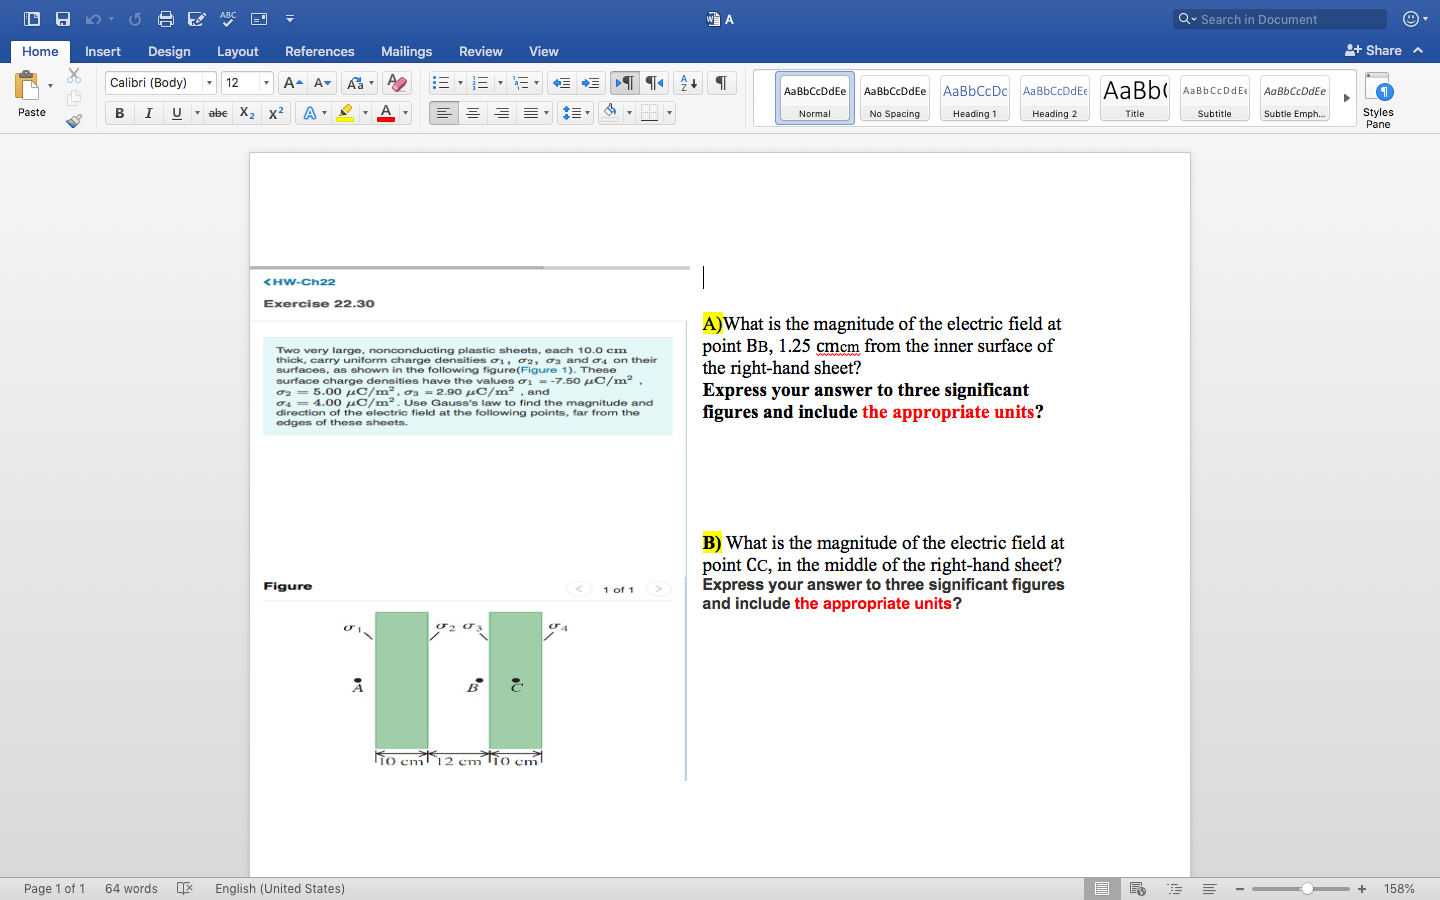Click the Spelling and Grammar check icon
Viewport: 1440px width, 900px height.
(228, 19)
